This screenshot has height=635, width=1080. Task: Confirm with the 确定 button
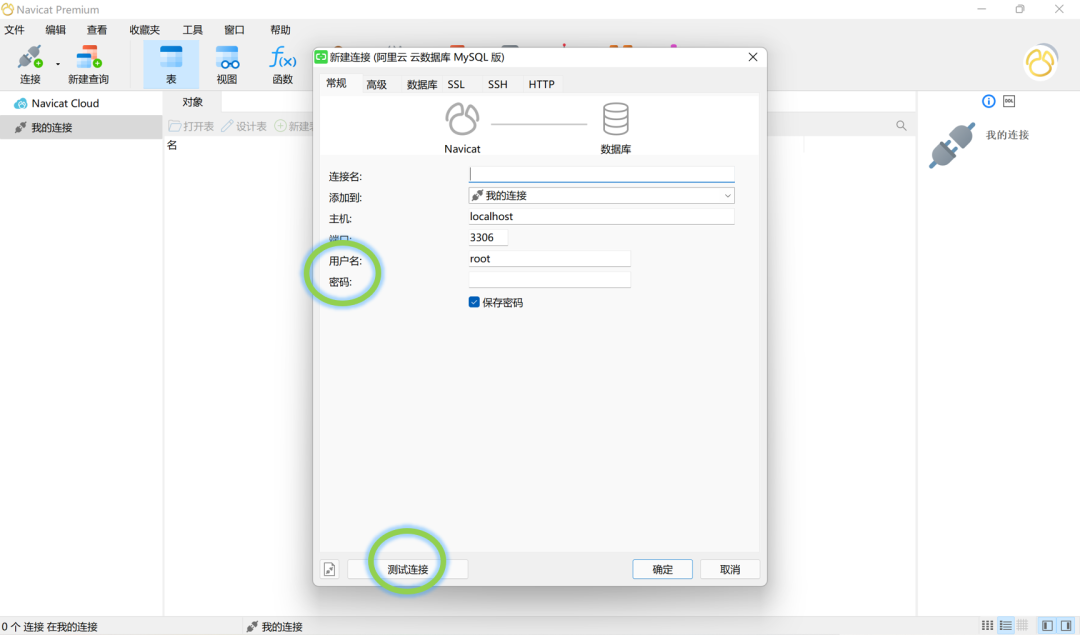663,570
